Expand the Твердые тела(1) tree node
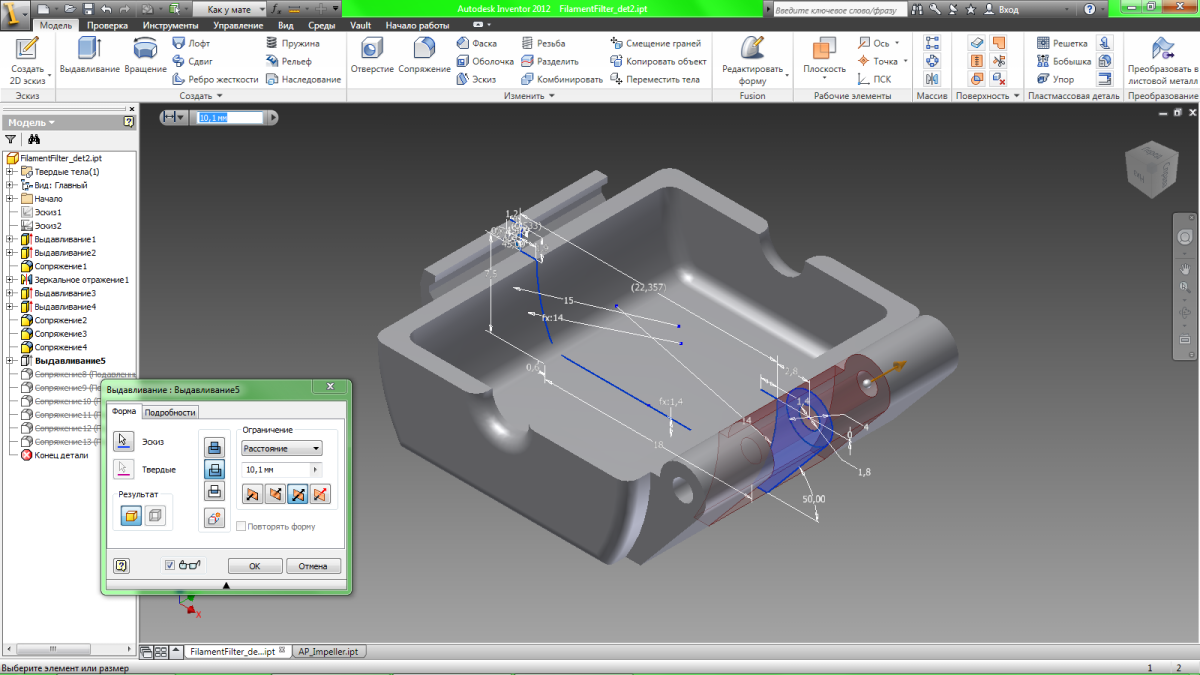The height and width of the screenshot is (675, 1200). click(x=10, y=172)
